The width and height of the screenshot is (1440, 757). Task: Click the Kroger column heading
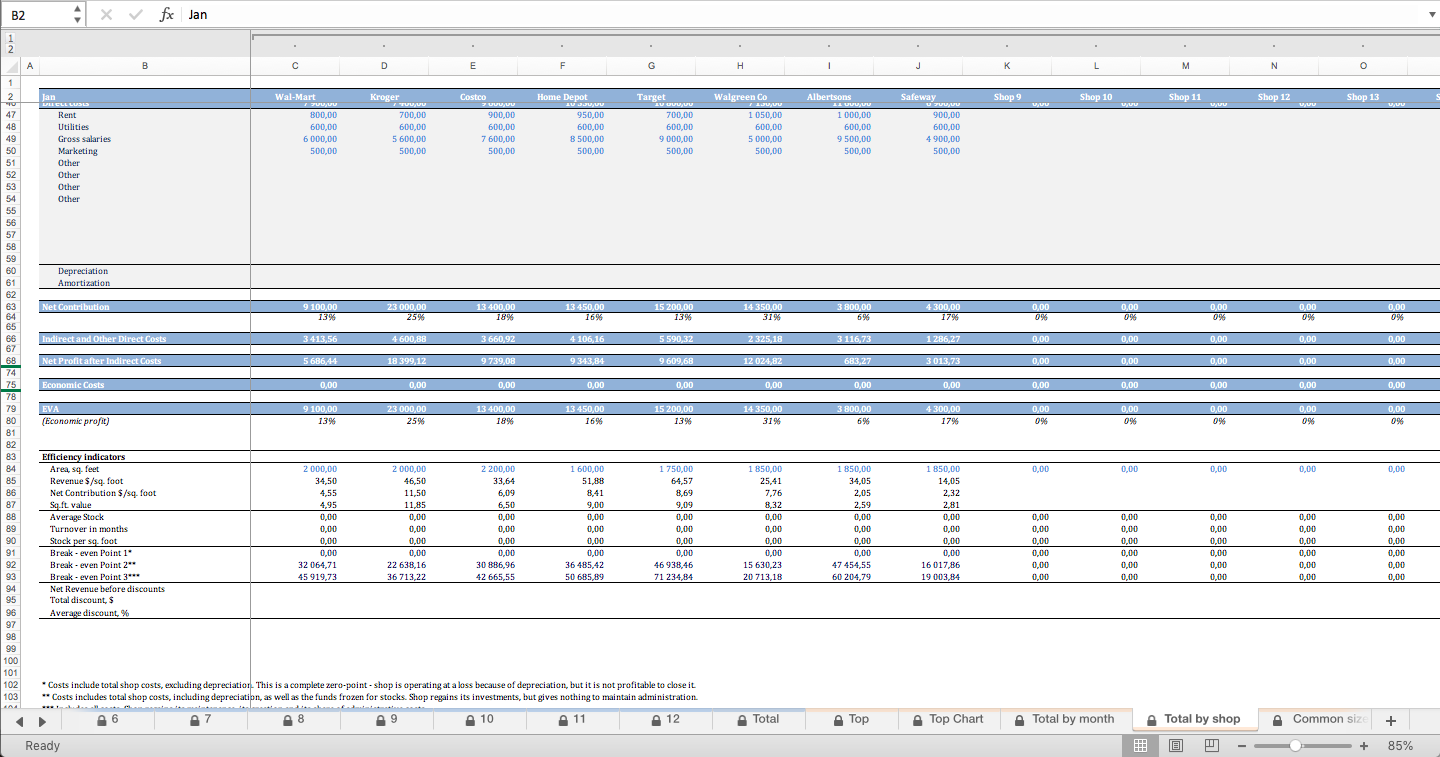pos(384,97)
